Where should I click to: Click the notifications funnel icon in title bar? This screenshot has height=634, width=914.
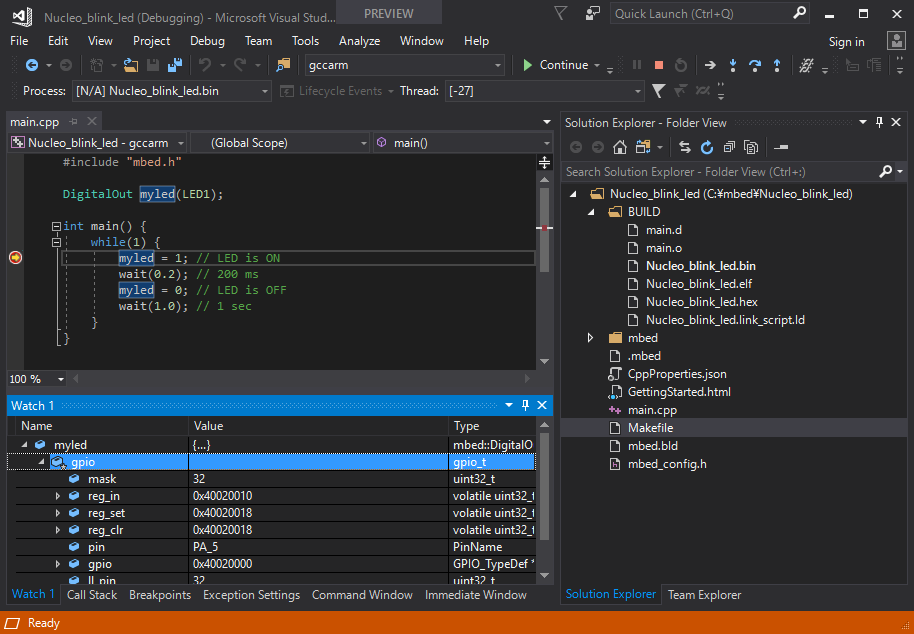point(560,13)
